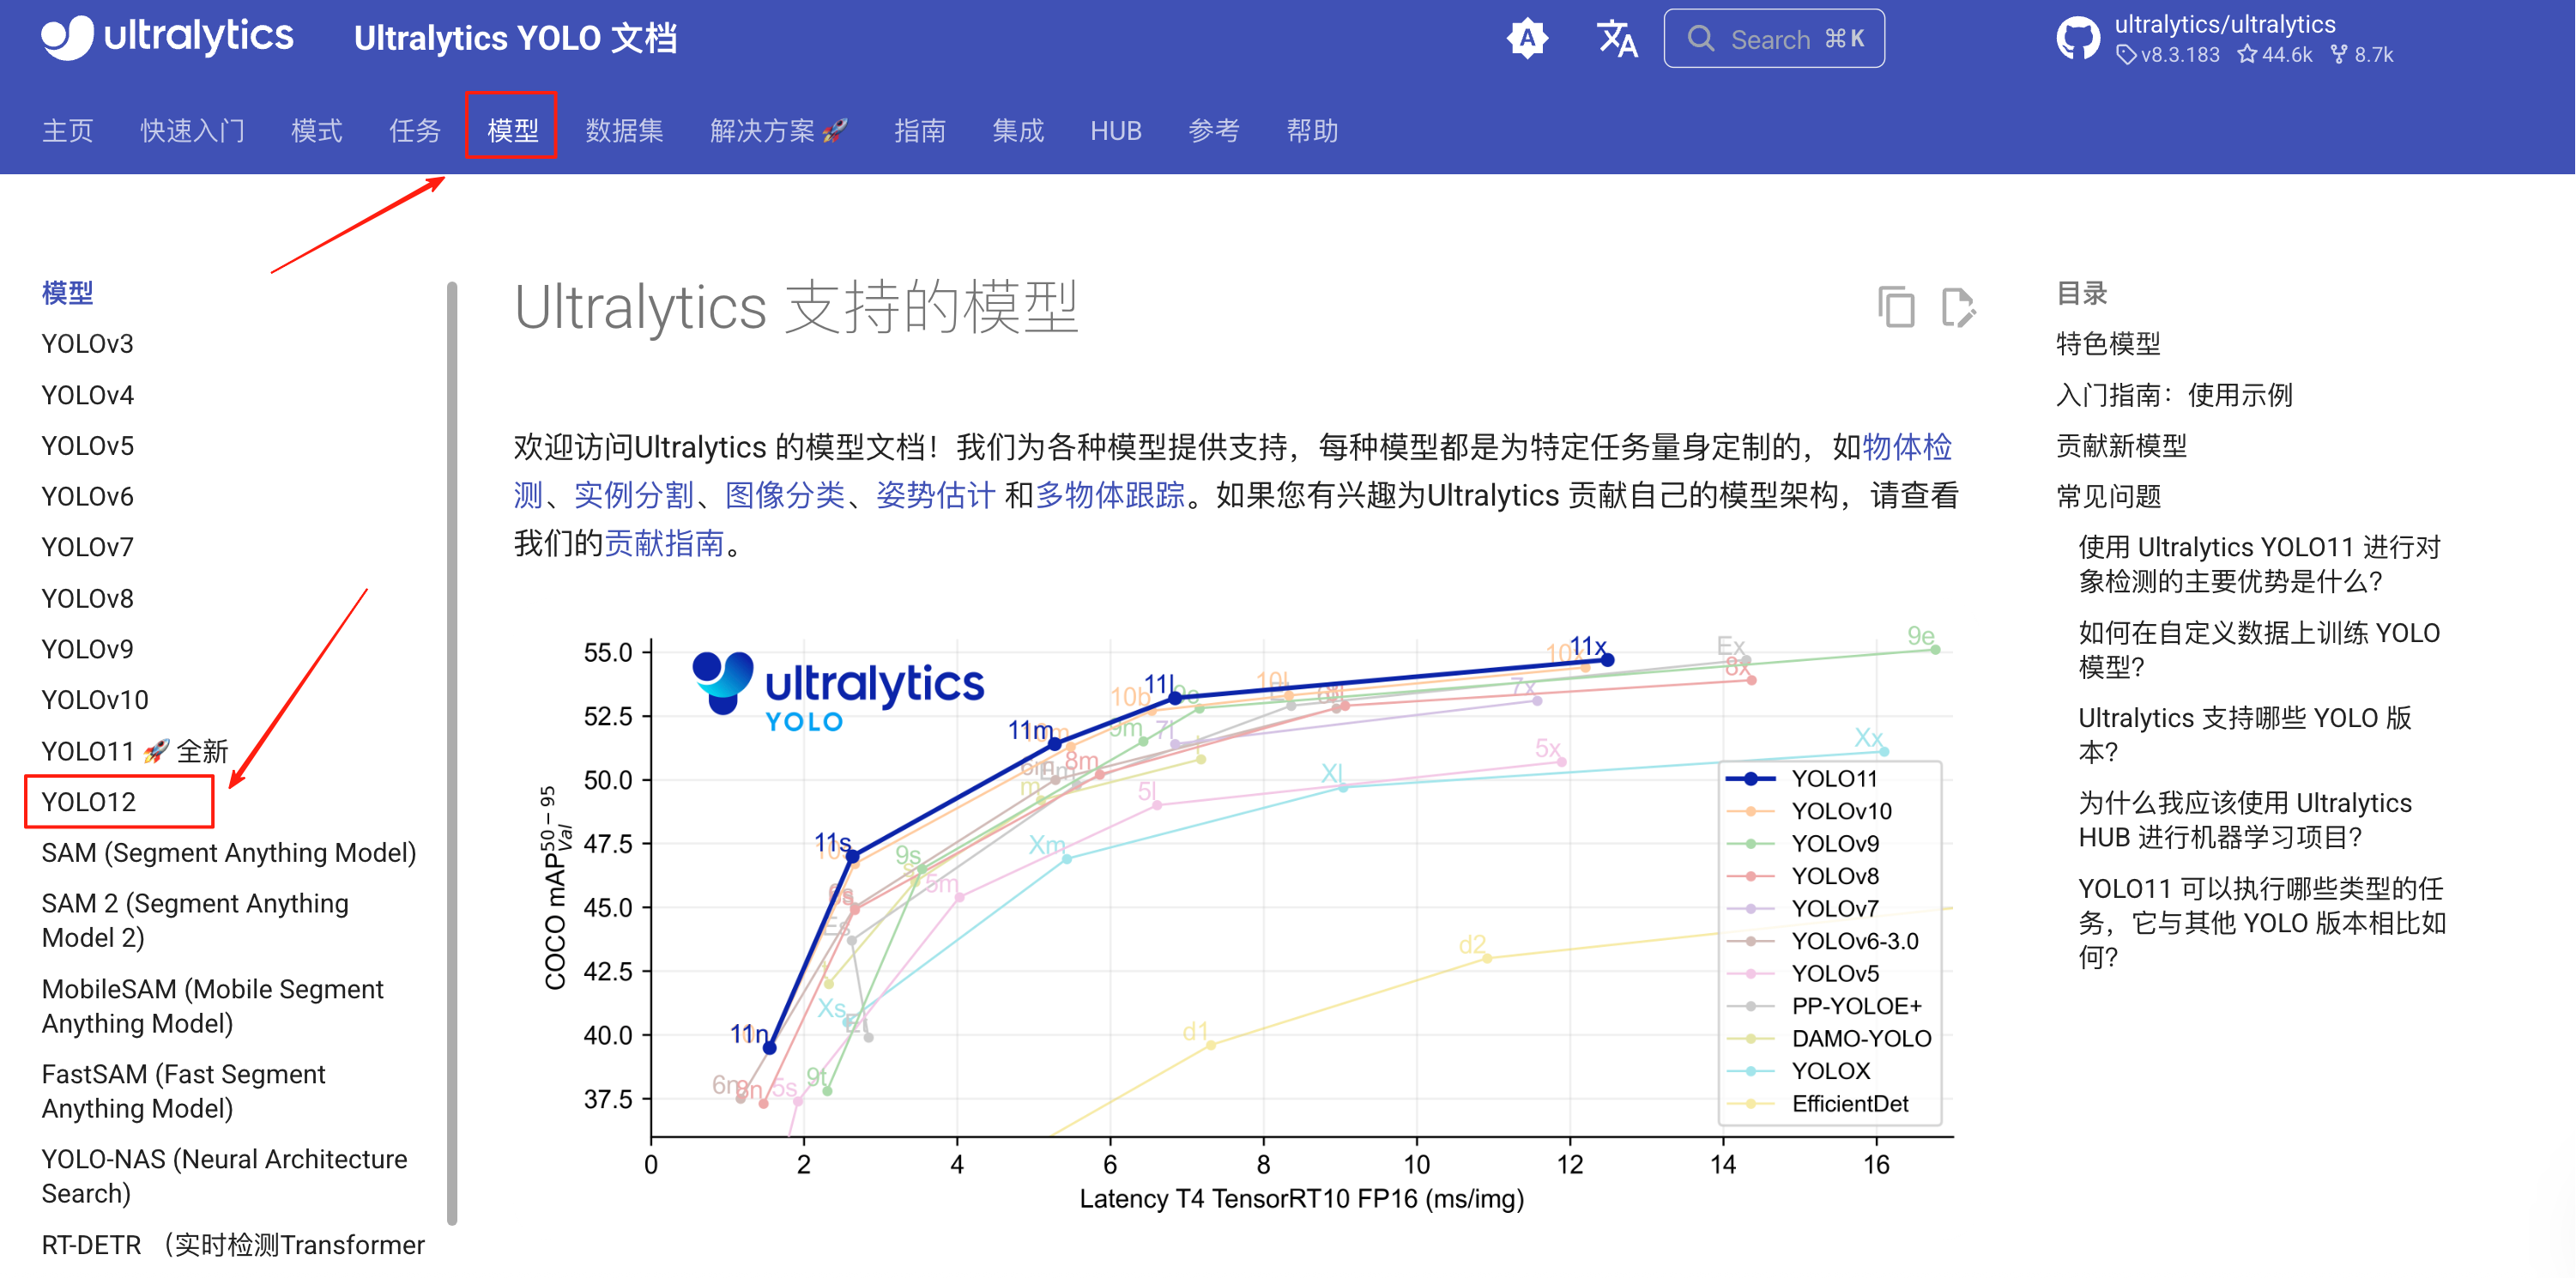Open the 模型 navigation tab
The image size is (2576, 1279).
(x=512, y=130)
